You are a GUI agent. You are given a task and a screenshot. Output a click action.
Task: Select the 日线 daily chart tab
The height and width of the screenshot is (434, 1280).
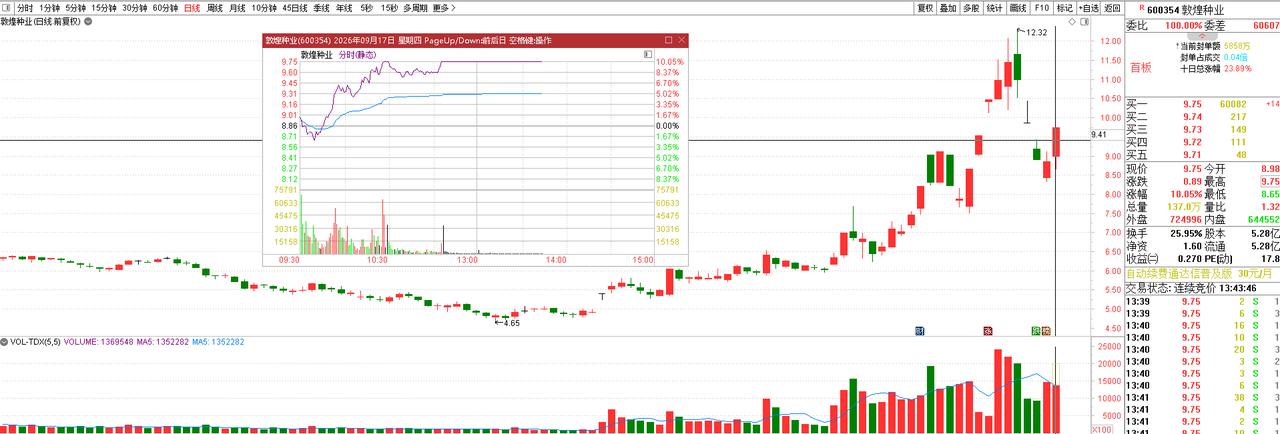[190, 7]
